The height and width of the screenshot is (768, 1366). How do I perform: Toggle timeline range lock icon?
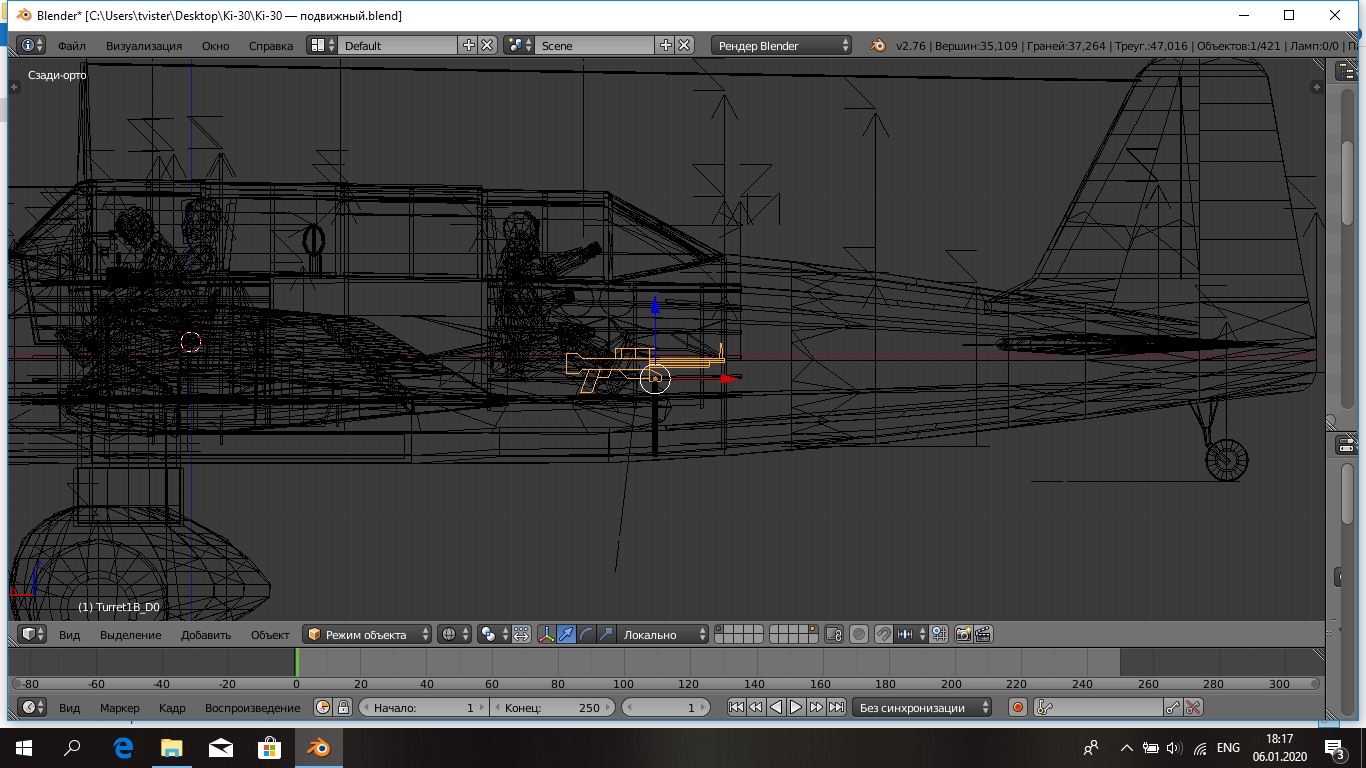click(x=343, y=707)
